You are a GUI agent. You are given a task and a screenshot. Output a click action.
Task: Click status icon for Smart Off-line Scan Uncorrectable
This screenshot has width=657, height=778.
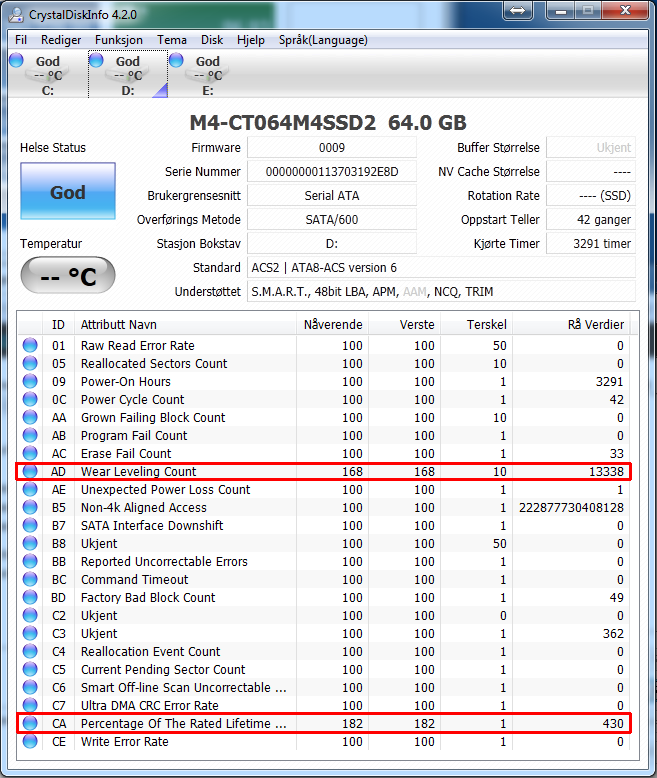point(30,687)
